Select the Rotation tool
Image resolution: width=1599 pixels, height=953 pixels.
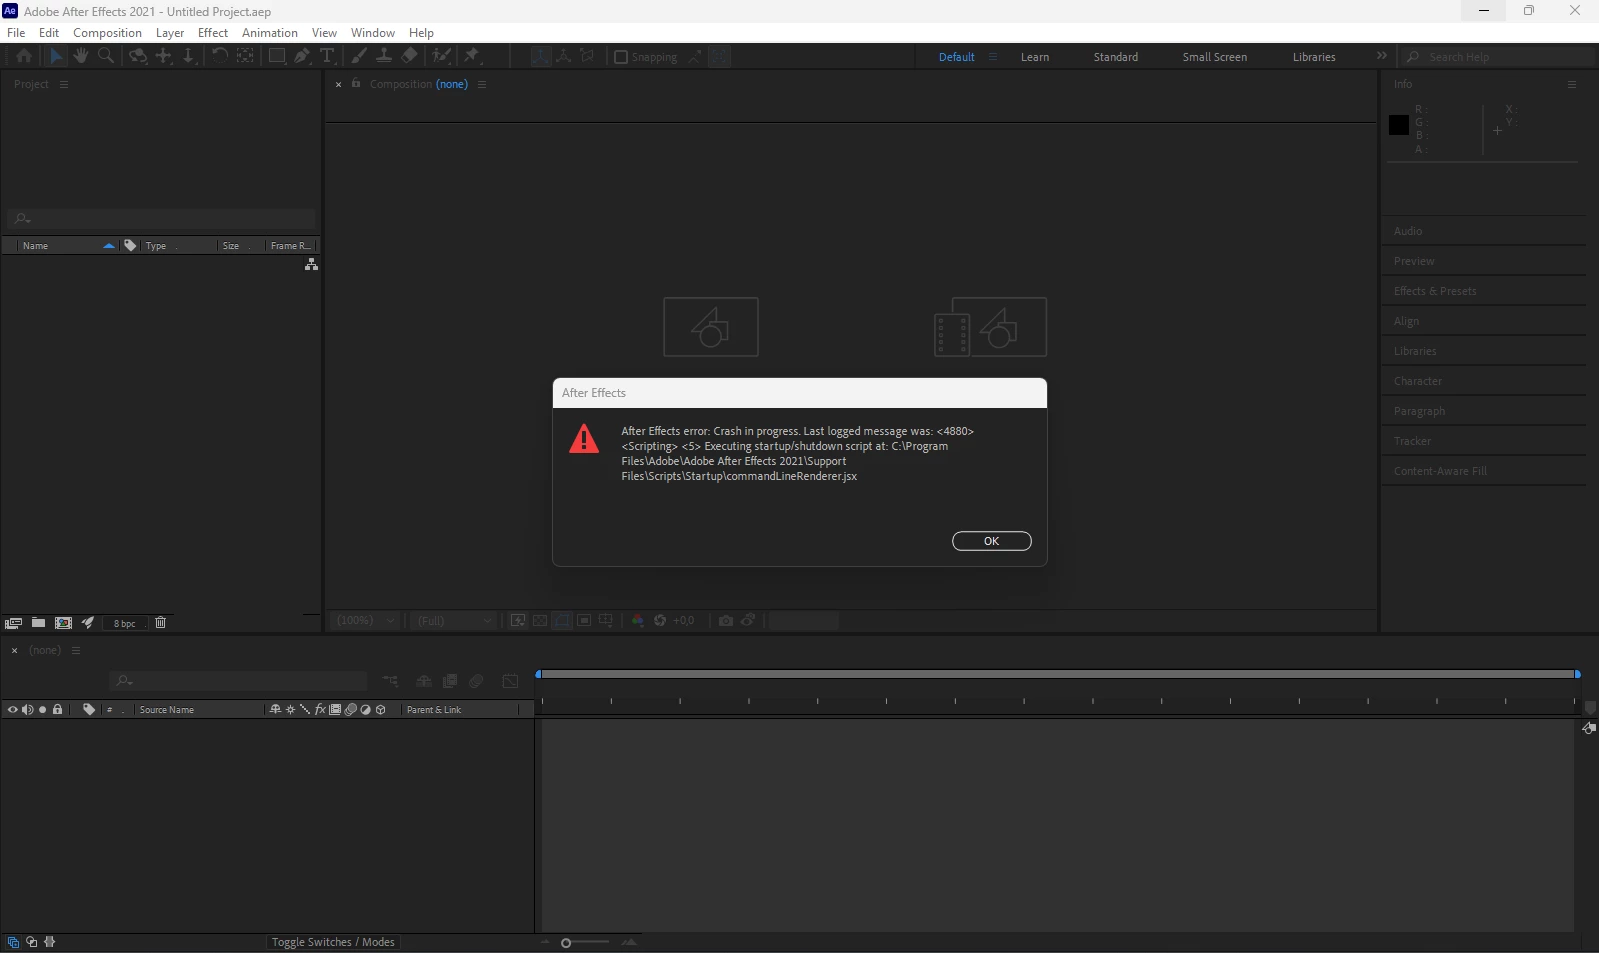coord(219,56)
